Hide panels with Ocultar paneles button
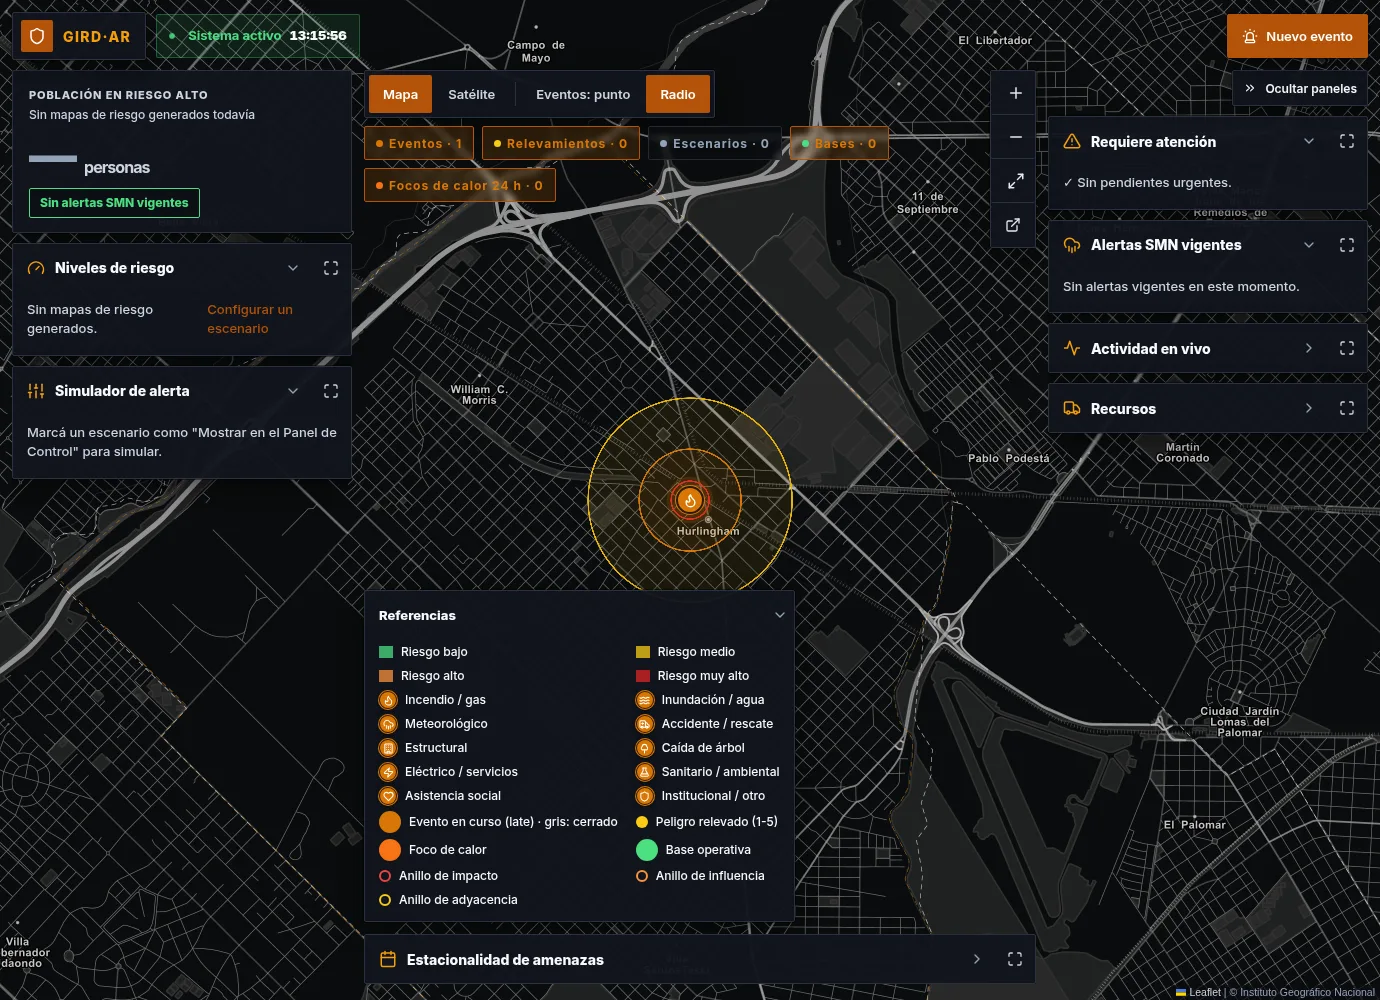The image size is (1380, 1000). pyautogui.click(x=1300, y=89)
